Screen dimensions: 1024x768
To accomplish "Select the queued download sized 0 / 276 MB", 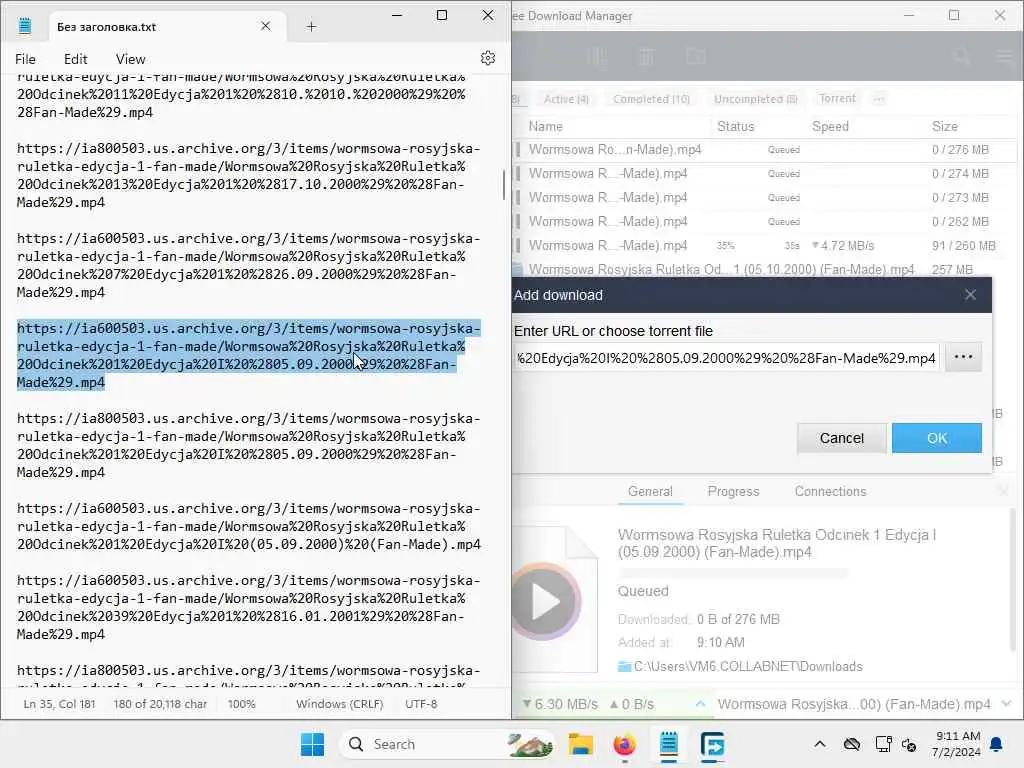I will pos(766,150).
